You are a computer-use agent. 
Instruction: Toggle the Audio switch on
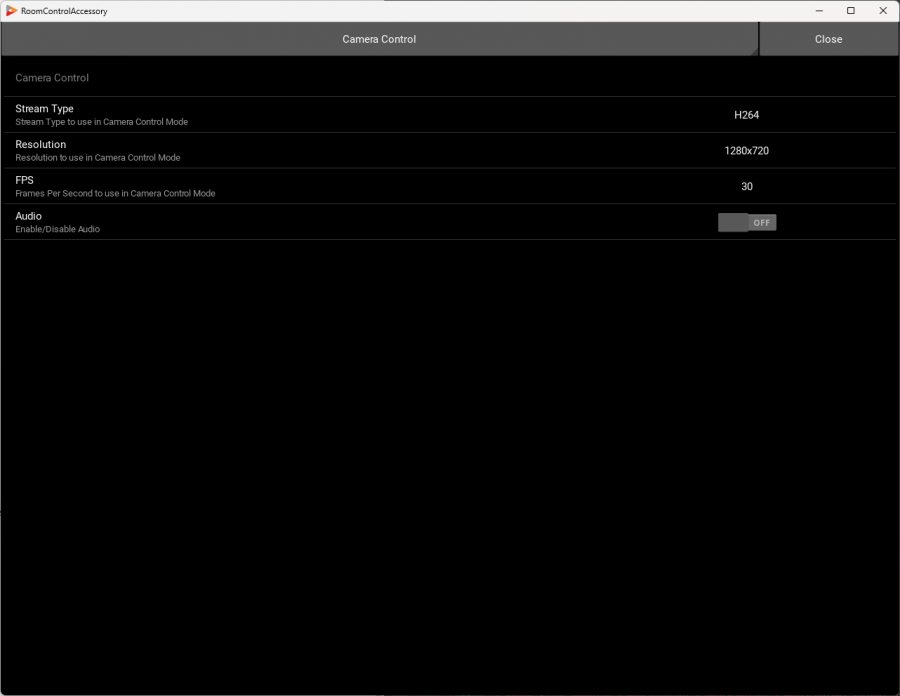tap(746, 223)
